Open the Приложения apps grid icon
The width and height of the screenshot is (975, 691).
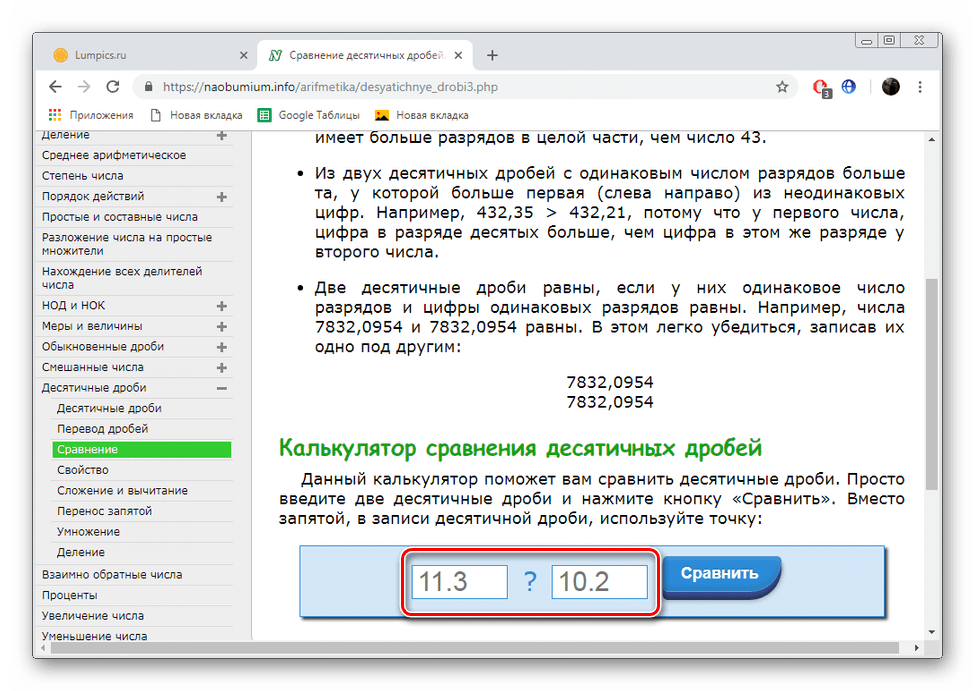pyautogui.click(x=55, y=115)
